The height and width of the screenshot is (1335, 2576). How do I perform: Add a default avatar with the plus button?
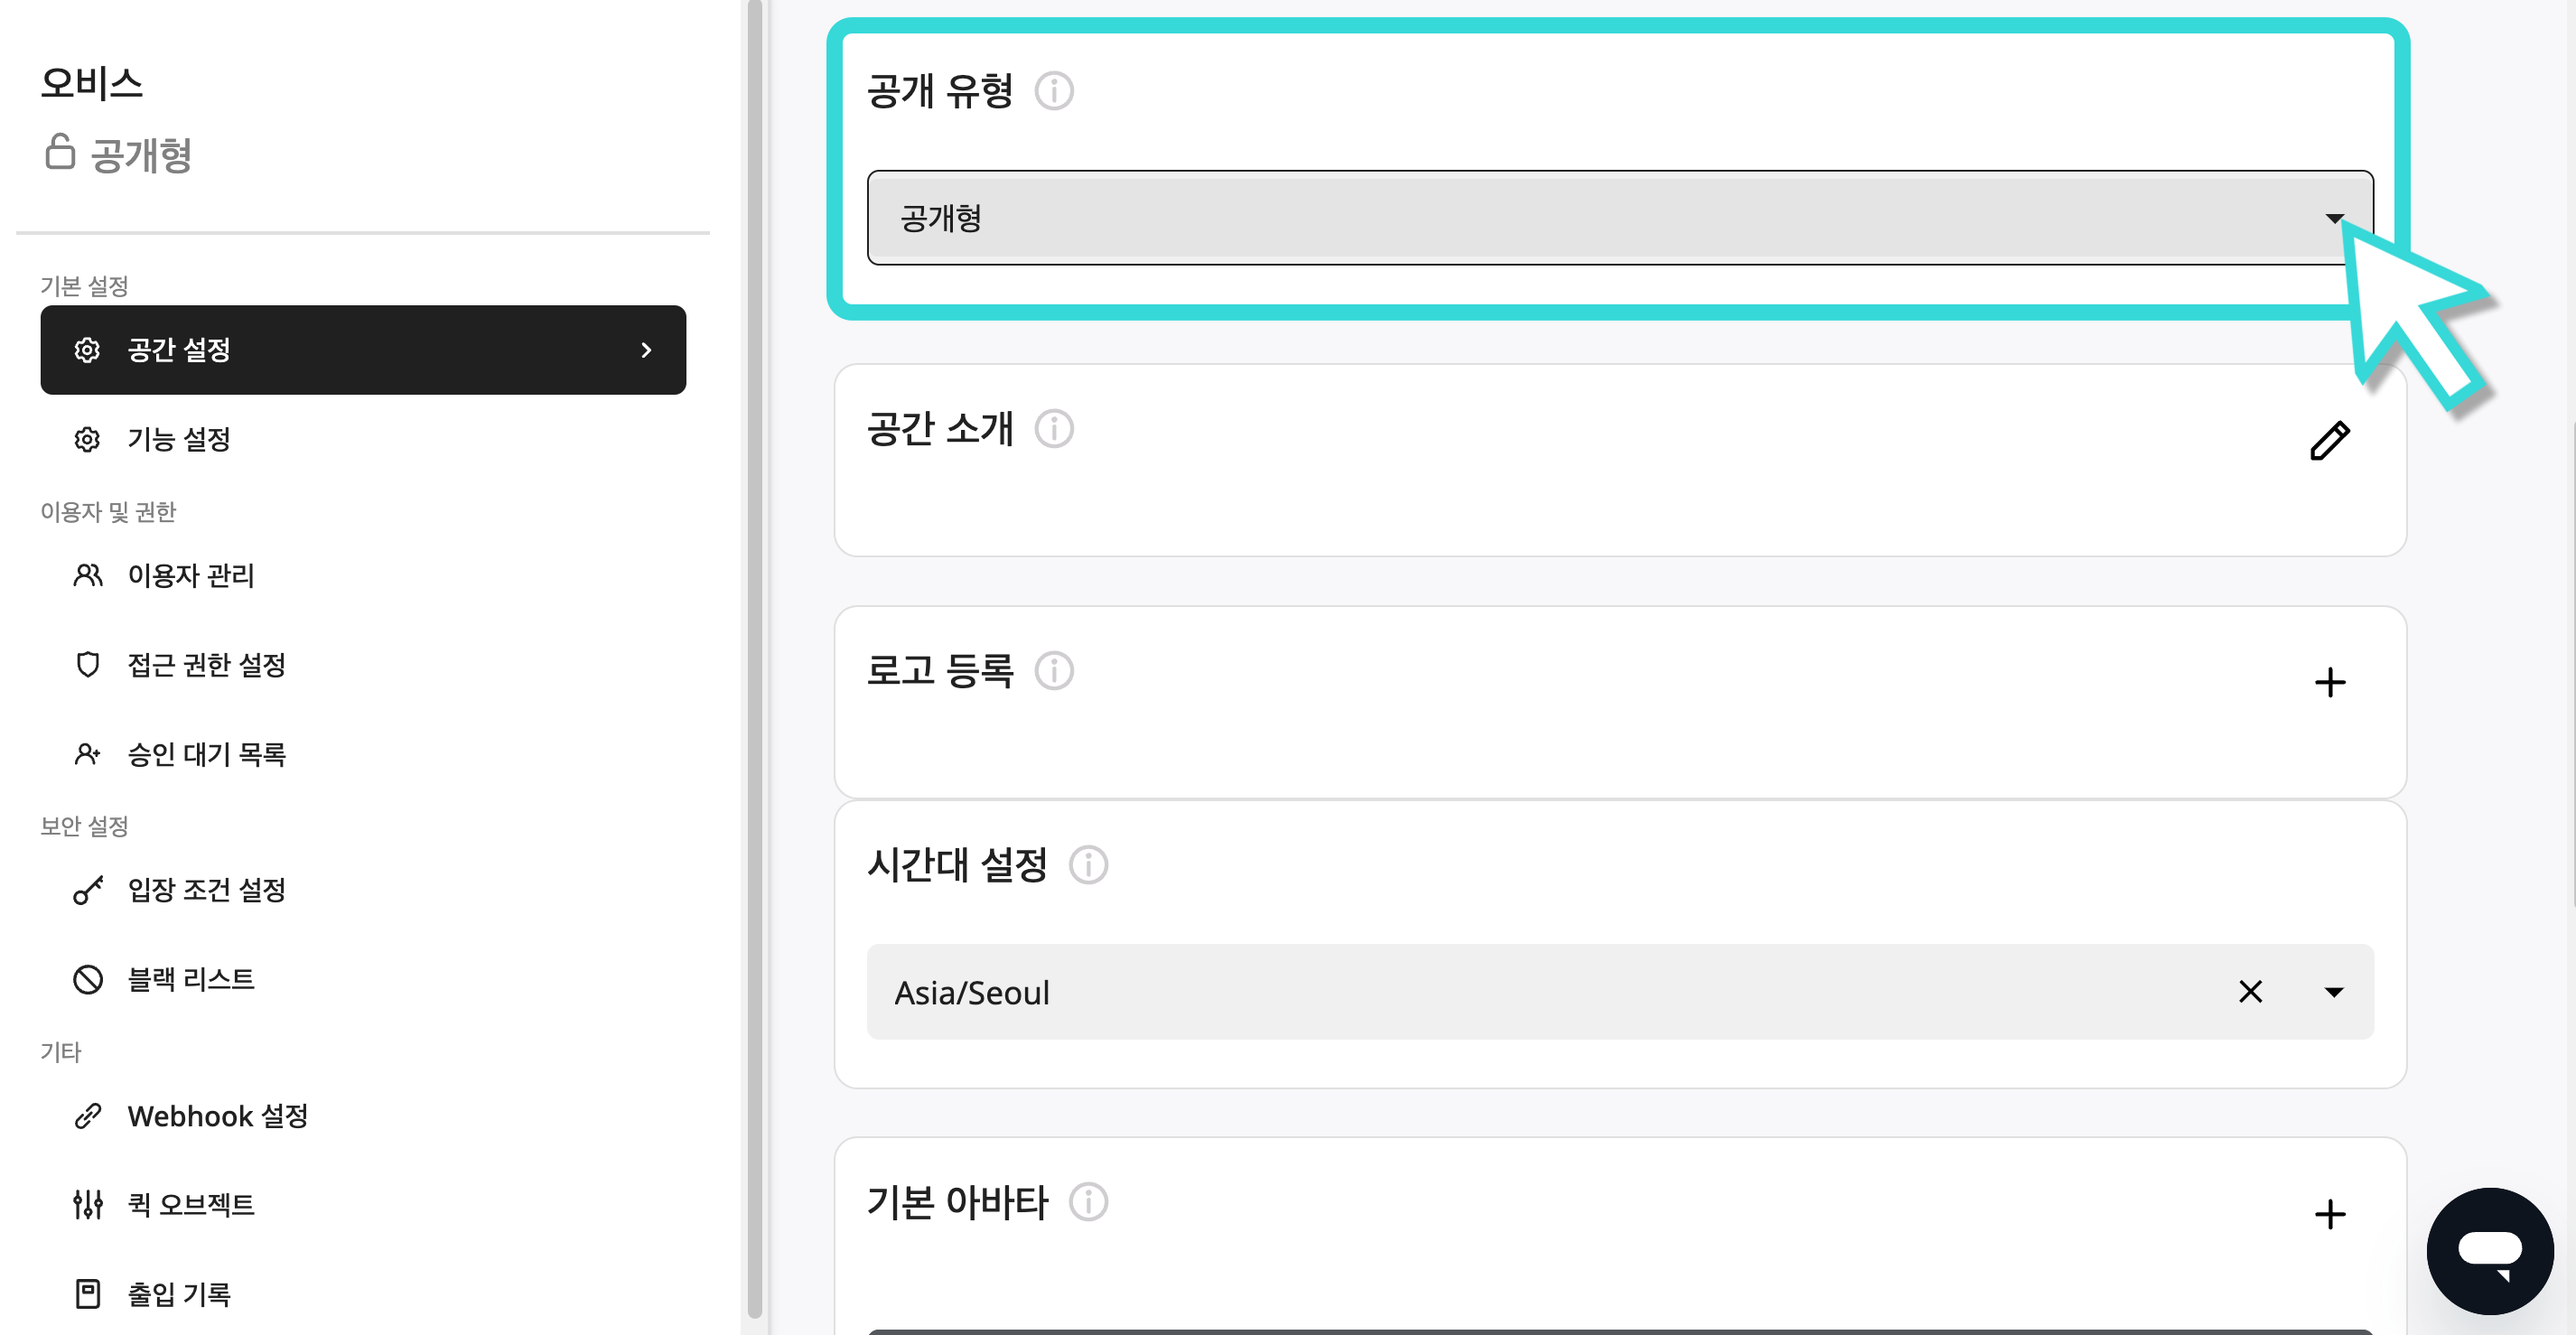point(2331,1214)
